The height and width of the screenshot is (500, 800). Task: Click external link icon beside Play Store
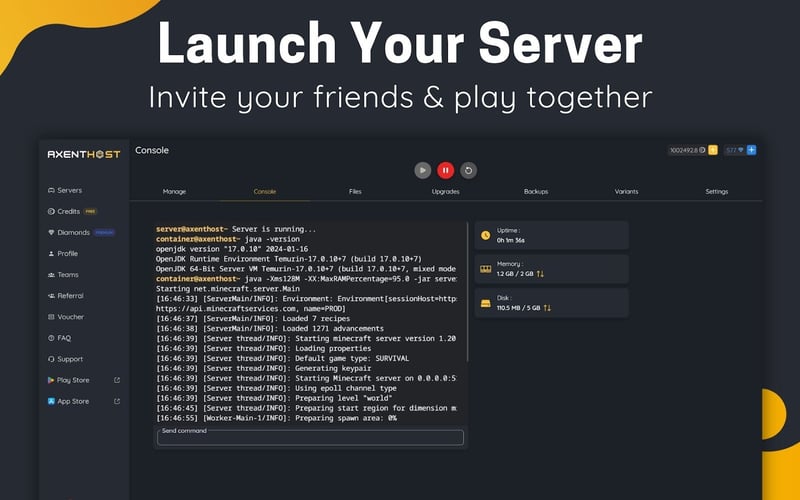[x=117, y=380]
